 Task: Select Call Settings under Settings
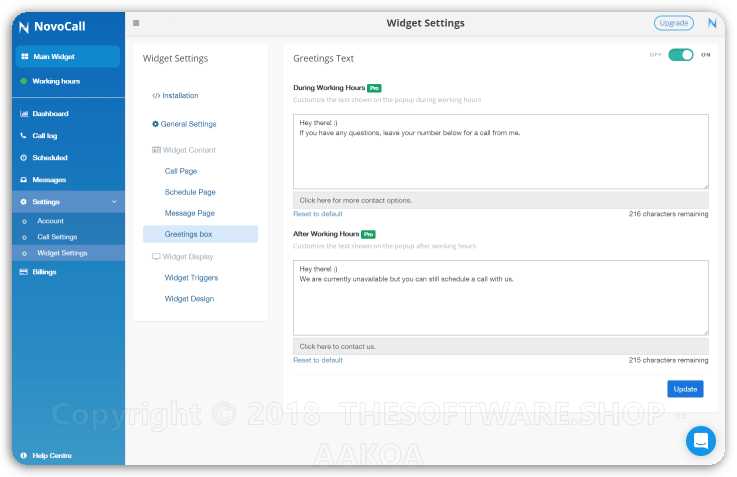click(x=57, y=237)
